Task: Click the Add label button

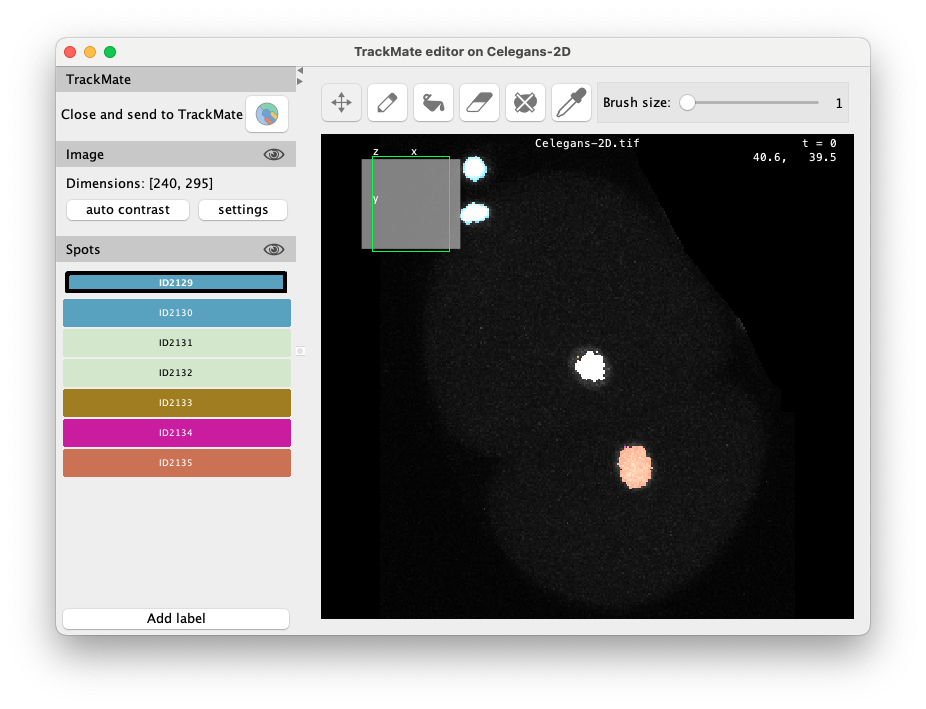Action: tap(176, 618)
